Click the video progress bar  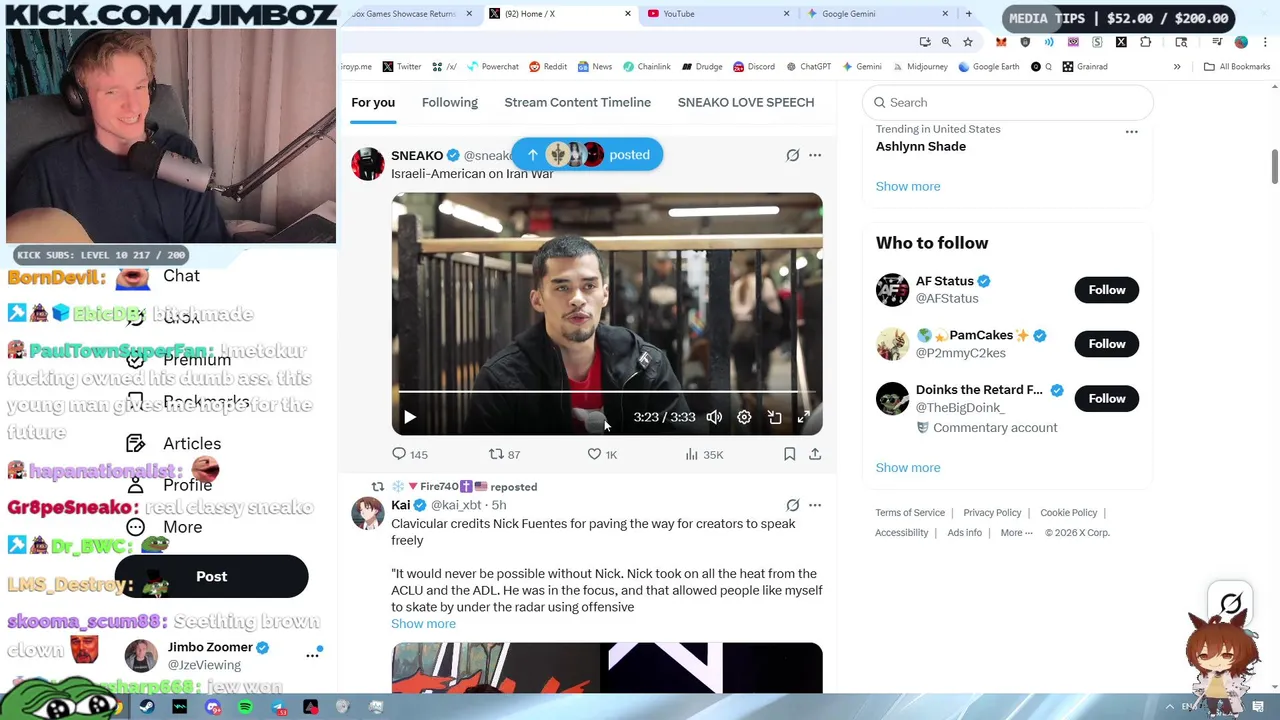tap(607, 392)
